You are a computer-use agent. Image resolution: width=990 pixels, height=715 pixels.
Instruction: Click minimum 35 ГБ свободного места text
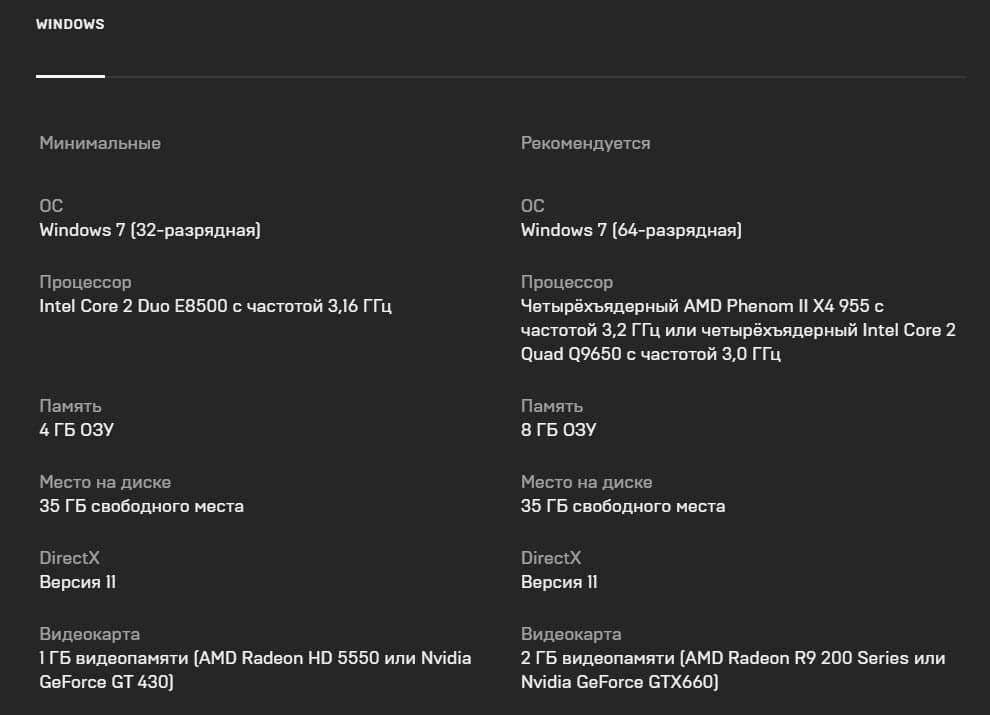(x=141, y=507)
